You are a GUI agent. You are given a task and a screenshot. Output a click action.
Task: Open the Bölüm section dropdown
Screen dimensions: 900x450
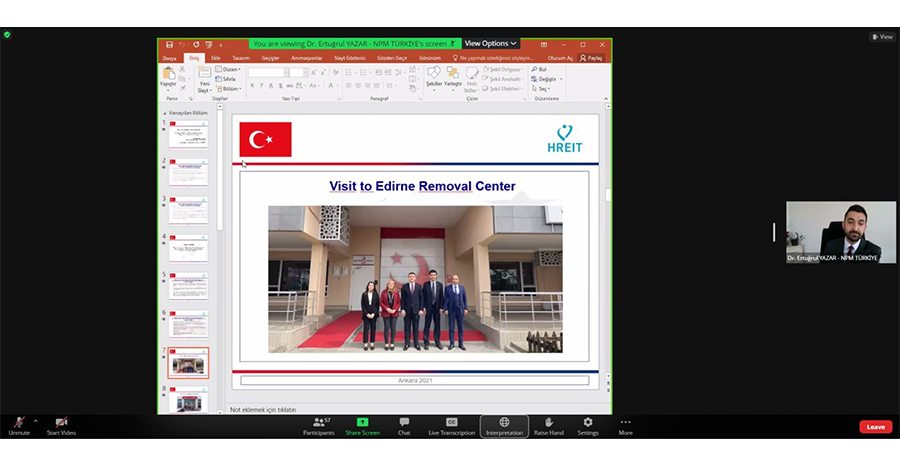tap(229, 89)
